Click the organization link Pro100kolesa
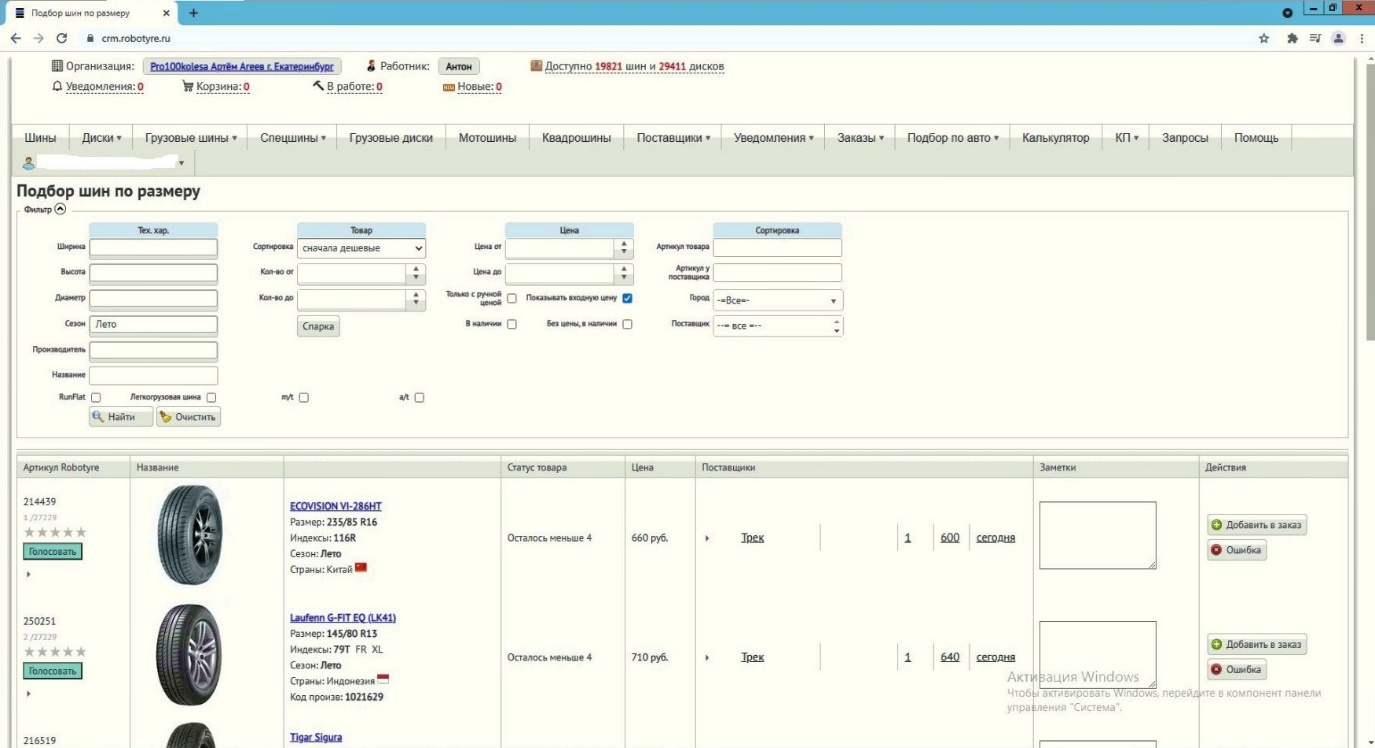This screenshot has width=1375, height=748. [244, 67]
